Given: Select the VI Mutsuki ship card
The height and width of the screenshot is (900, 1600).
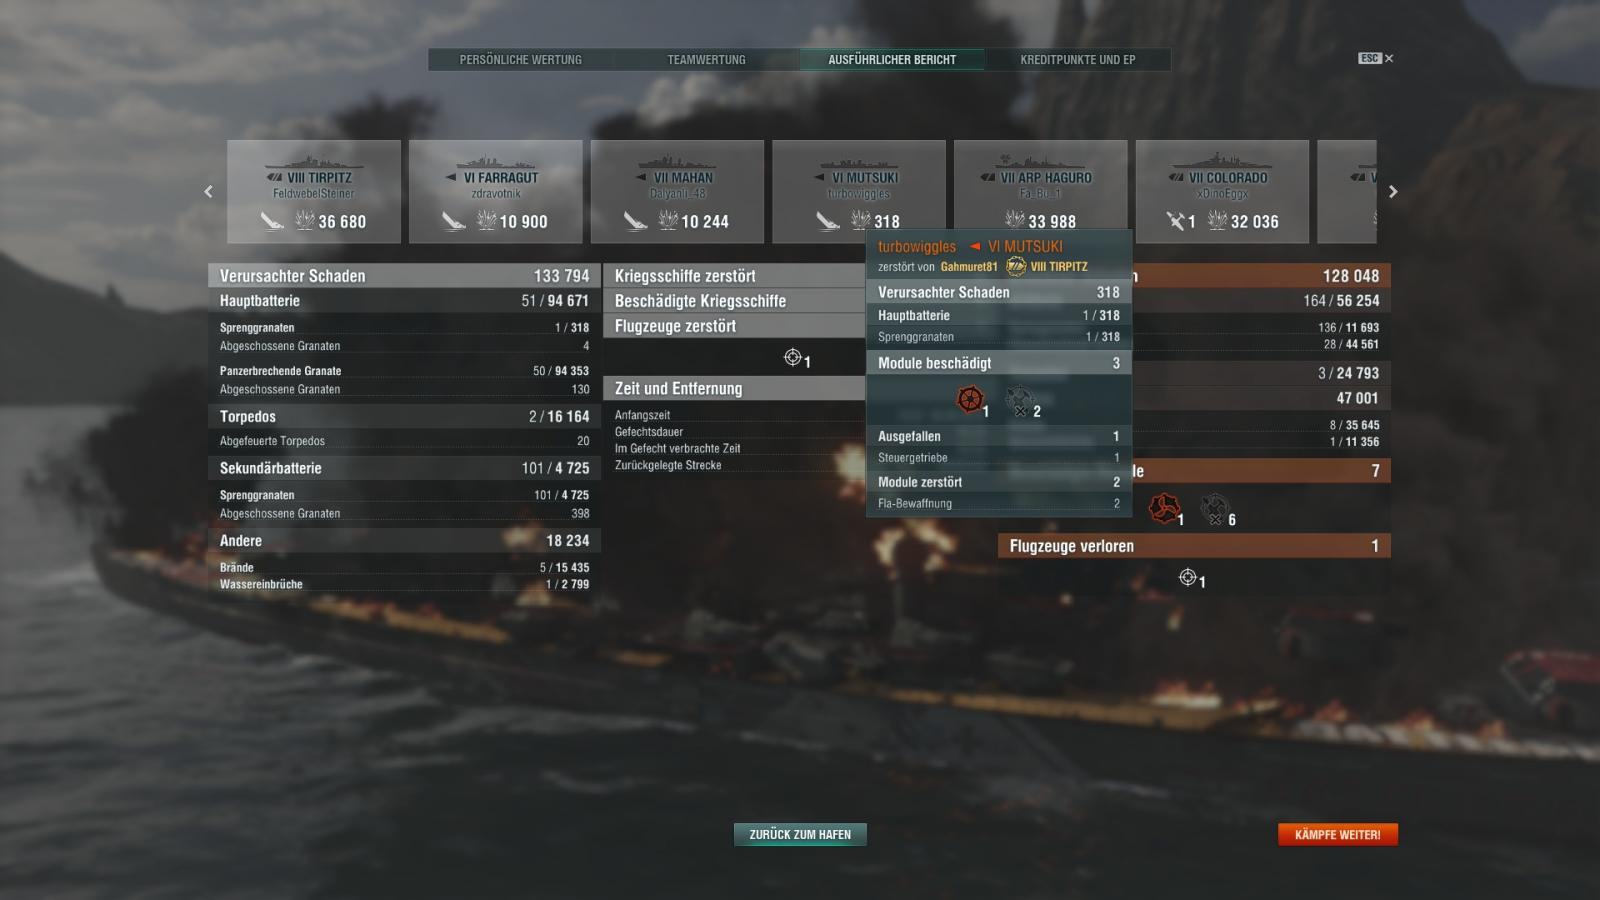Looking at the screenshot, I should pyautogui.click(x=859, y=192).
